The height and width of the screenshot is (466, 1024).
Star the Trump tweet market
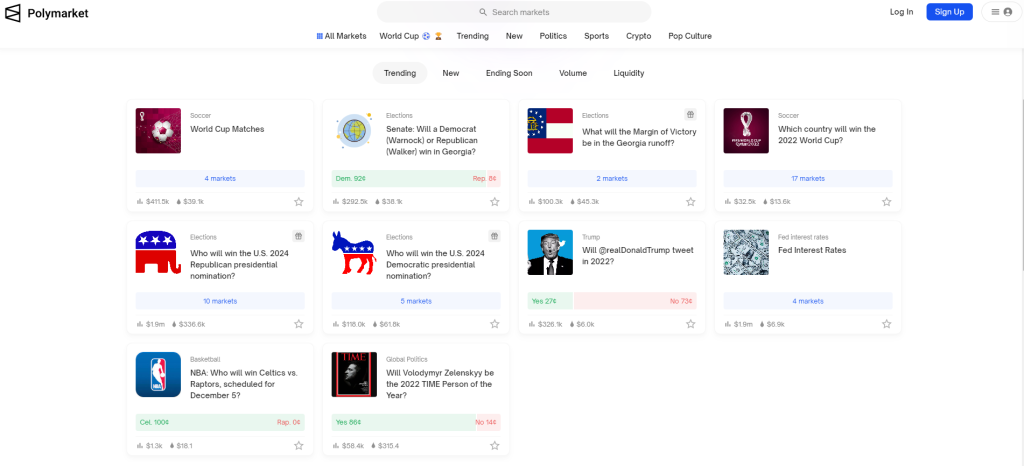coord(690,324)
